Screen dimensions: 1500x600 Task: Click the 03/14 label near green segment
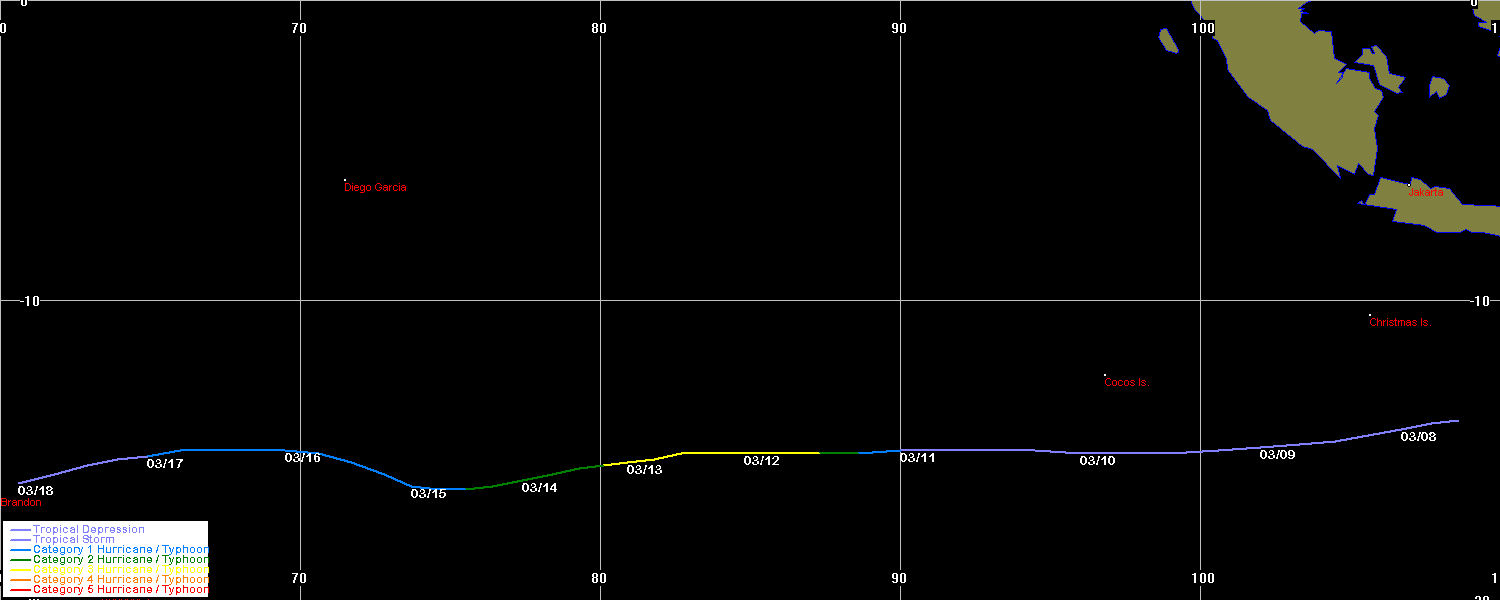(x=539, y=488)
